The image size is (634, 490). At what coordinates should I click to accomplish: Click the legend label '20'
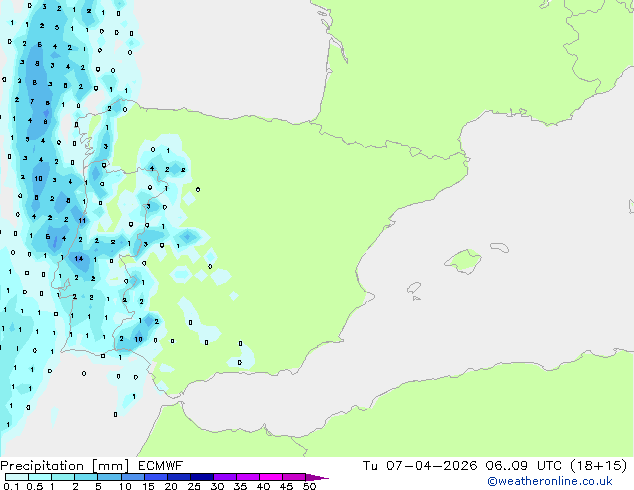tap(171, 486)
